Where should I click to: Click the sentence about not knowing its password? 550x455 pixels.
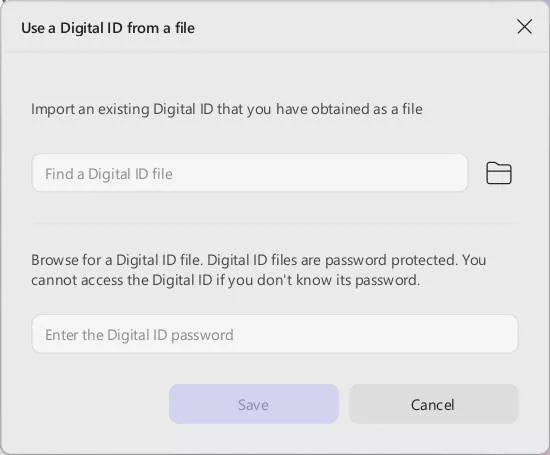226,280
